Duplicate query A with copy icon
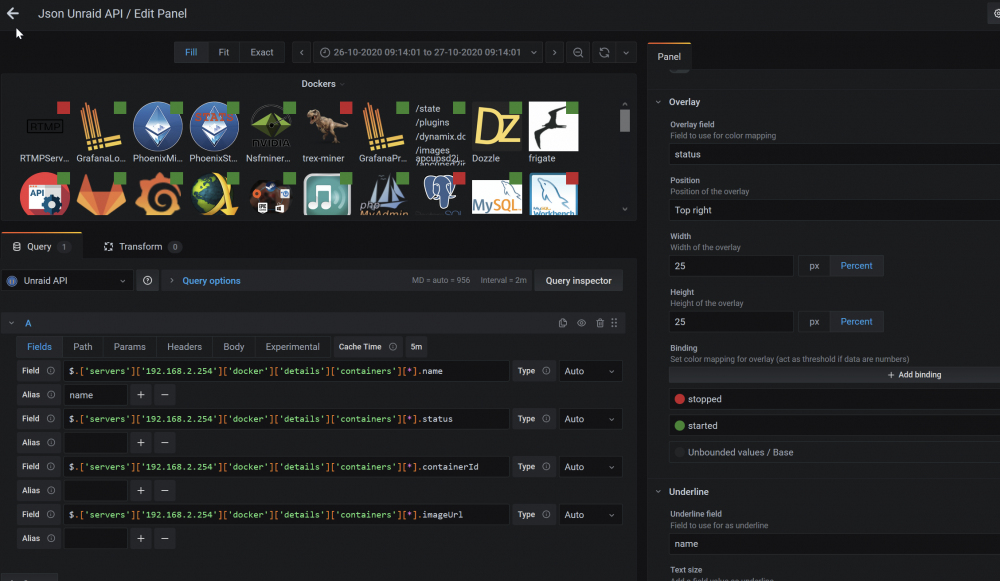Screen dimensions: 1000x581 562,323
